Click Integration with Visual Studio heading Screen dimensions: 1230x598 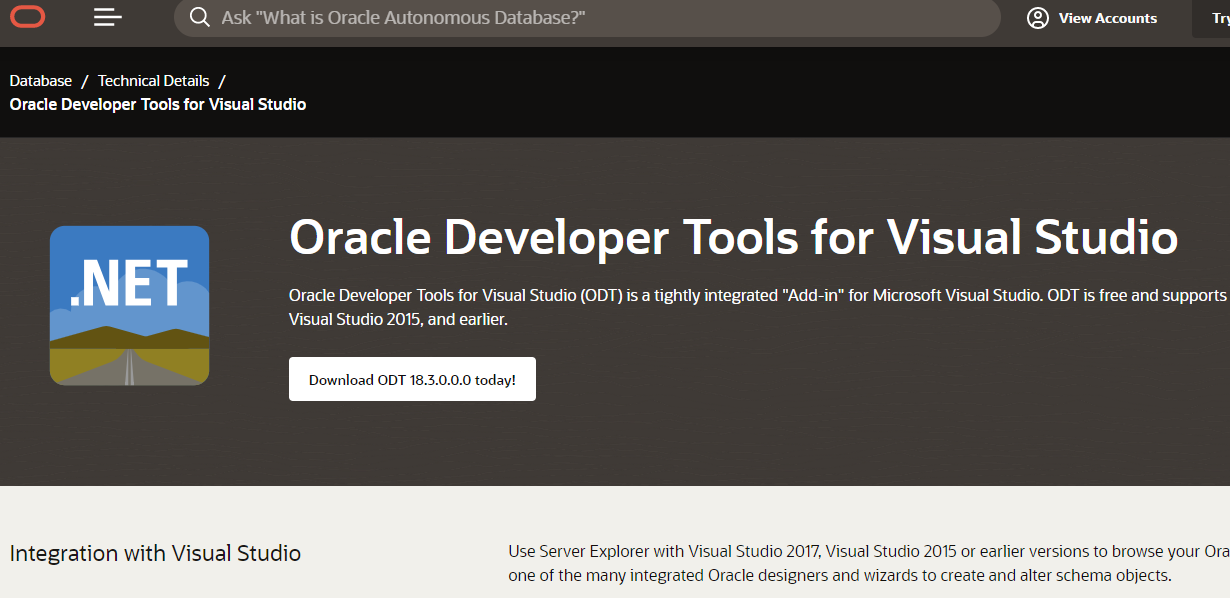[x=155, y=553]
